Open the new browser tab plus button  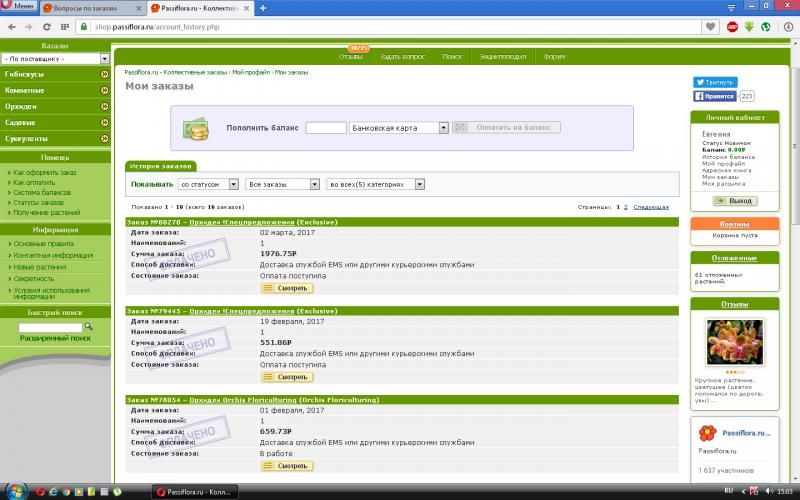[x=263, y=8]
